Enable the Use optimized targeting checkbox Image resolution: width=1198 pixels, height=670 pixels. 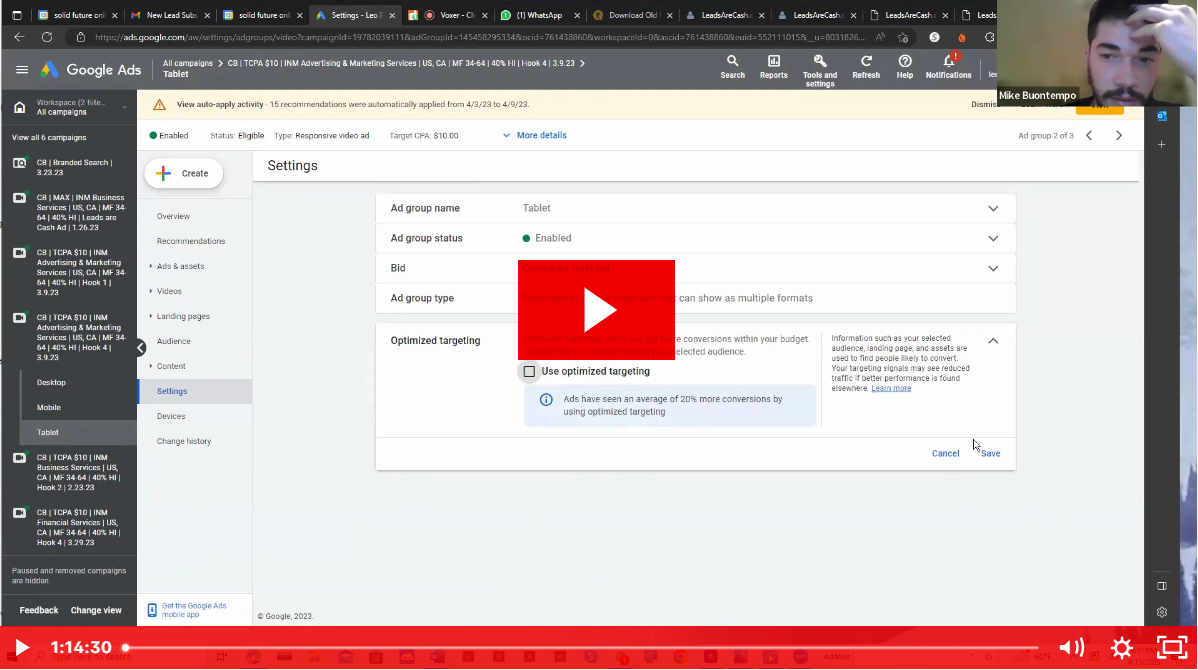click(529, 371)
